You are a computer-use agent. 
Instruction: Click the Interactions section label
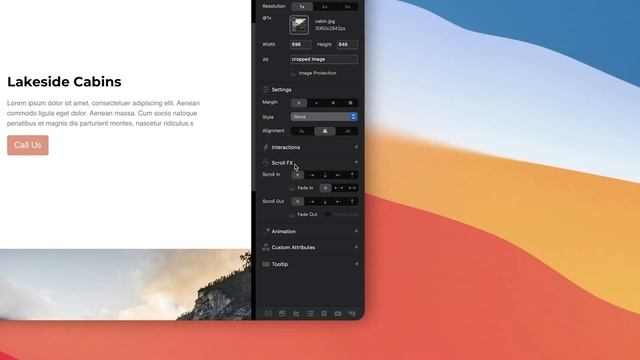(x=286, y=147)
